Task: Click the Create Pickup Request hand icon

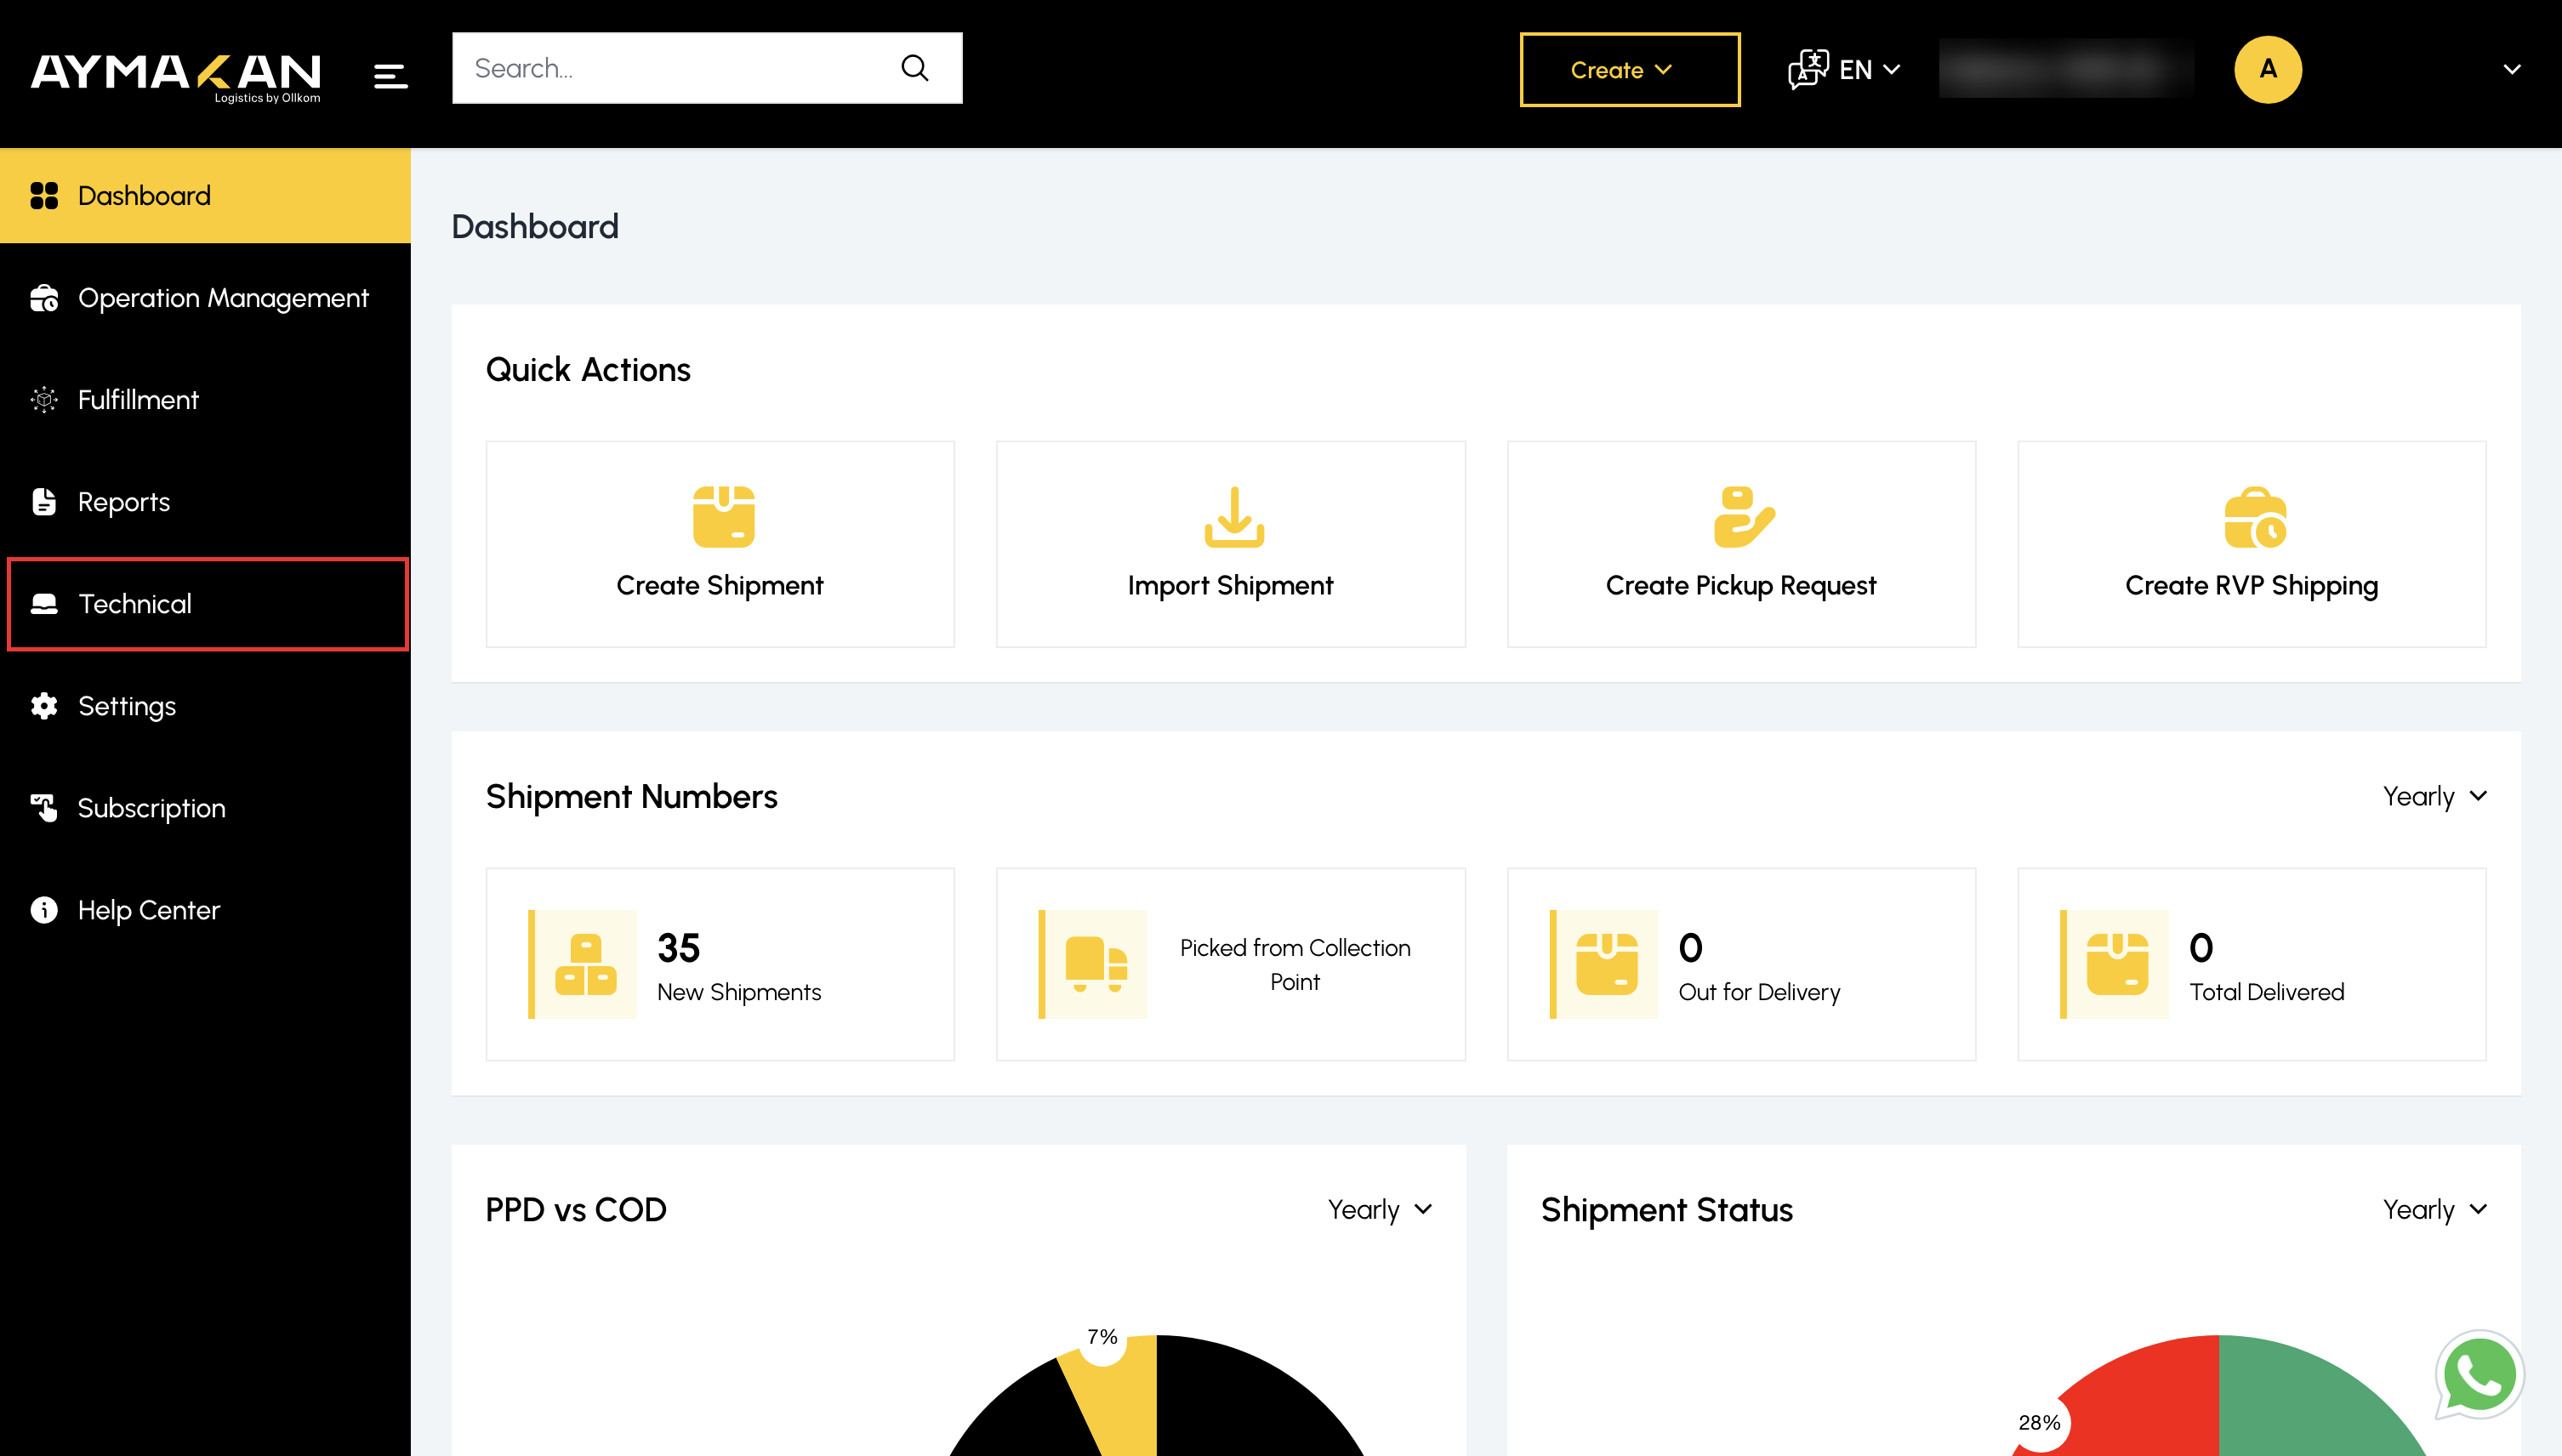Action: [1743, 516]
